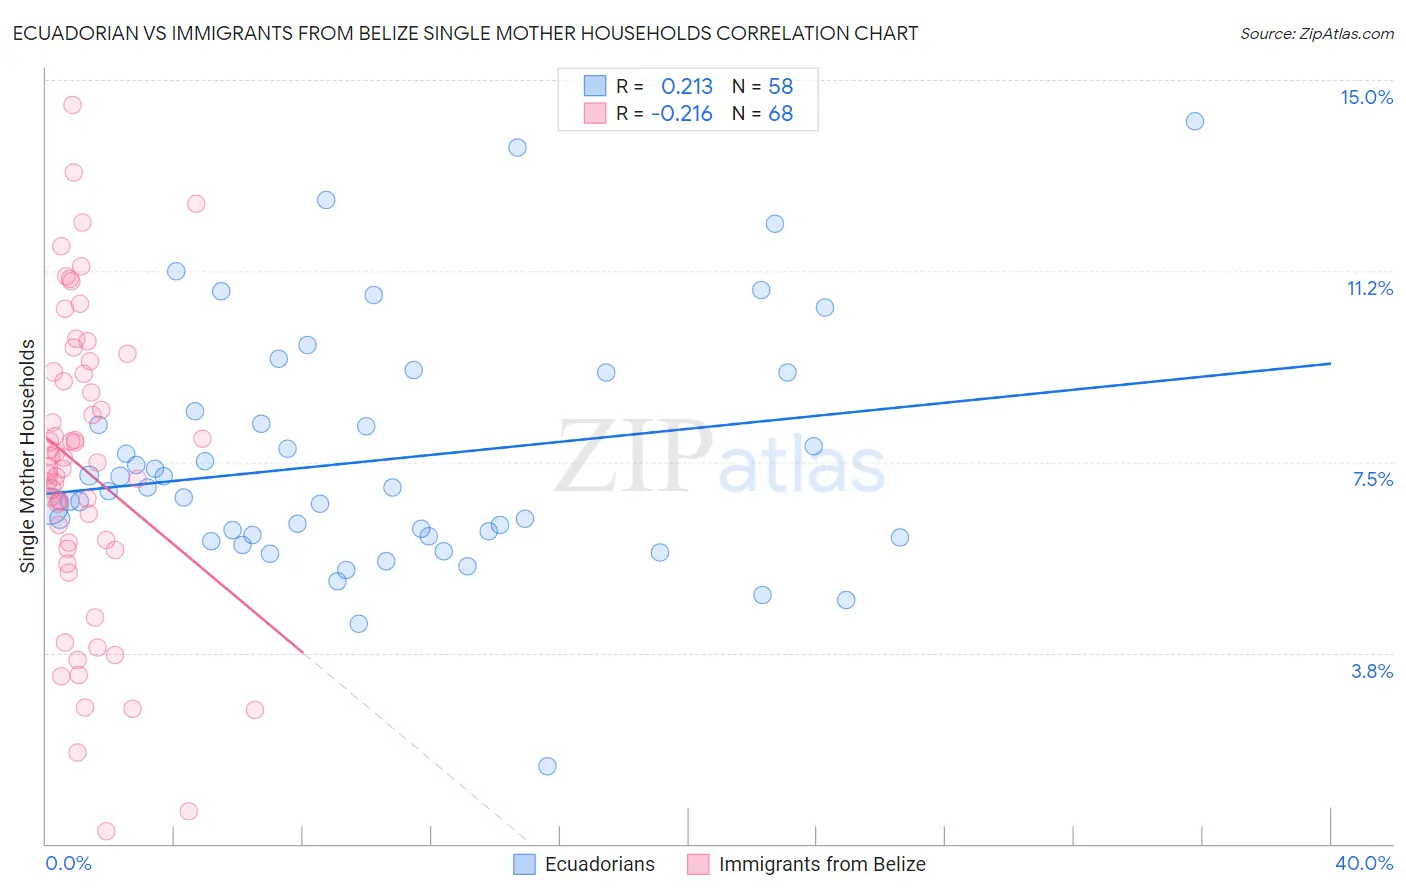
Task: Select the Immigrants from Belize legend label
Action: (x=822, y=864)
